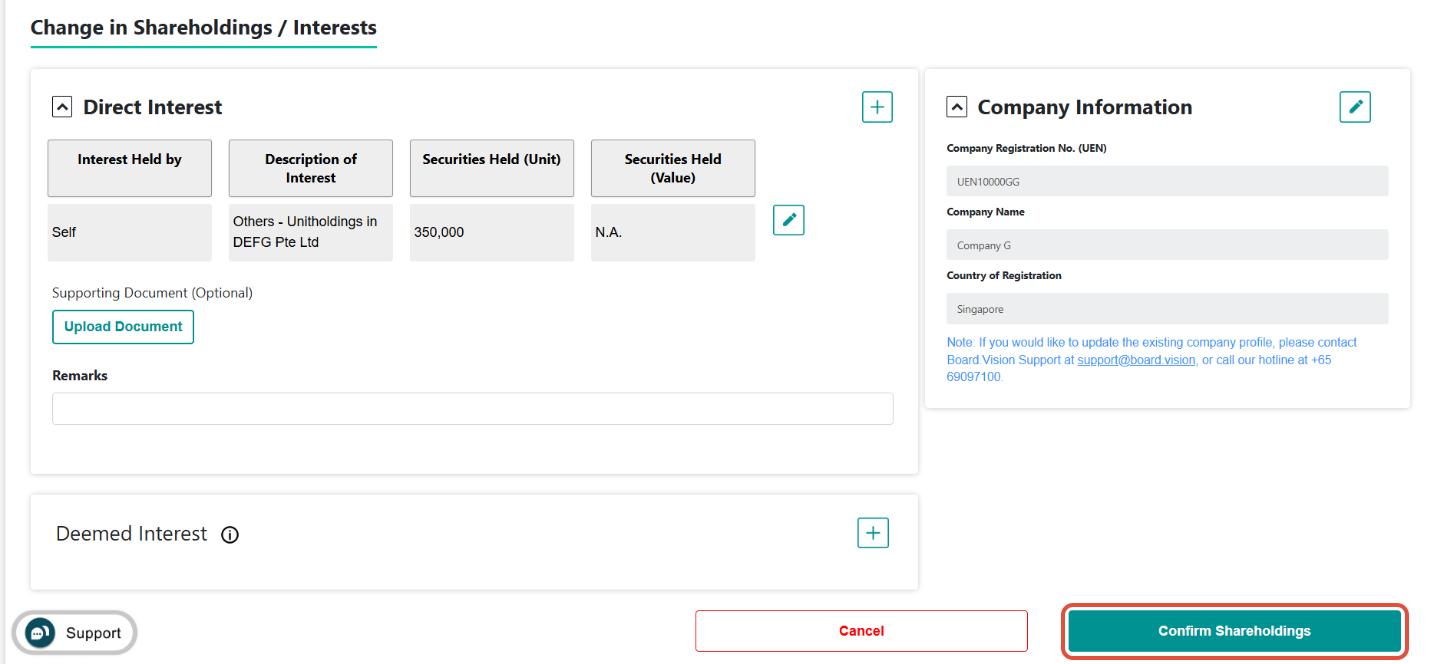This screenshot has height=664, width=1434.
Task: Click the 'Securities Held (Unit)' column header
Action: [x=492, y=168]
